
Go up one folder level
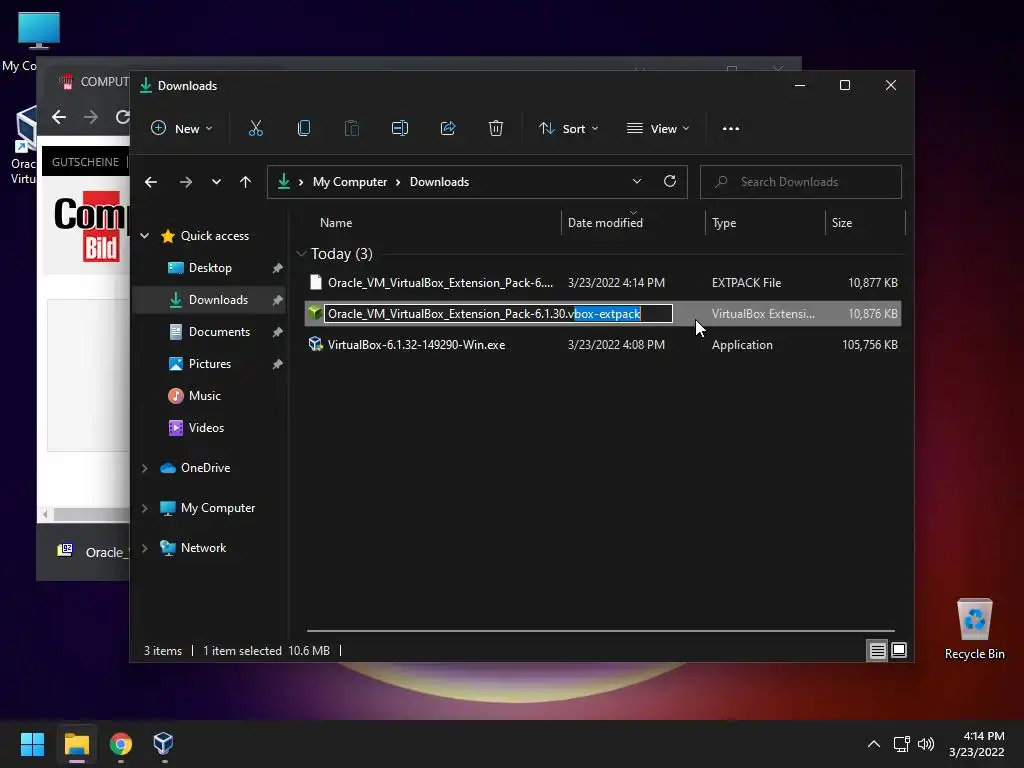[x=245, y=182]
